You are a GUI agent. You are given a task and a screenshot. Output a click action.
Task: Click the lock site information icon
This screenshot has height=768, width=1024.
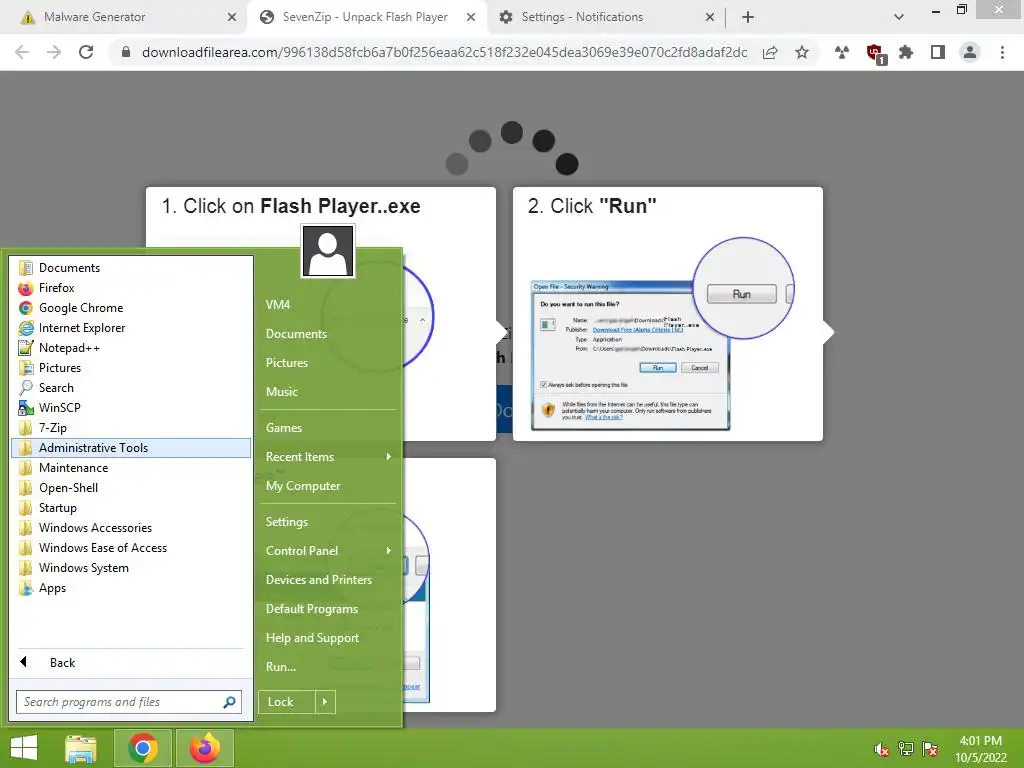[126, 52]
